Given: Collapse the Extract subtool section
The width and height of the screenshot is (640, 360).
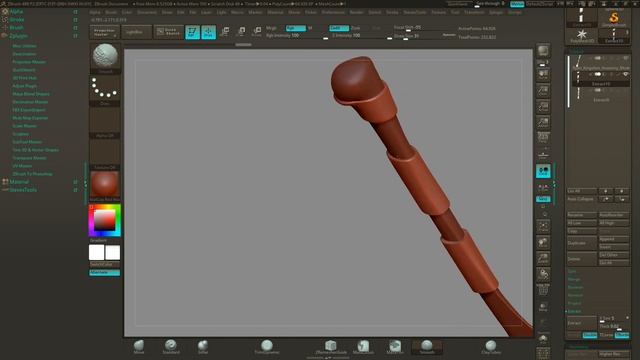Looking at the screenshot, I should click(574, 311).
